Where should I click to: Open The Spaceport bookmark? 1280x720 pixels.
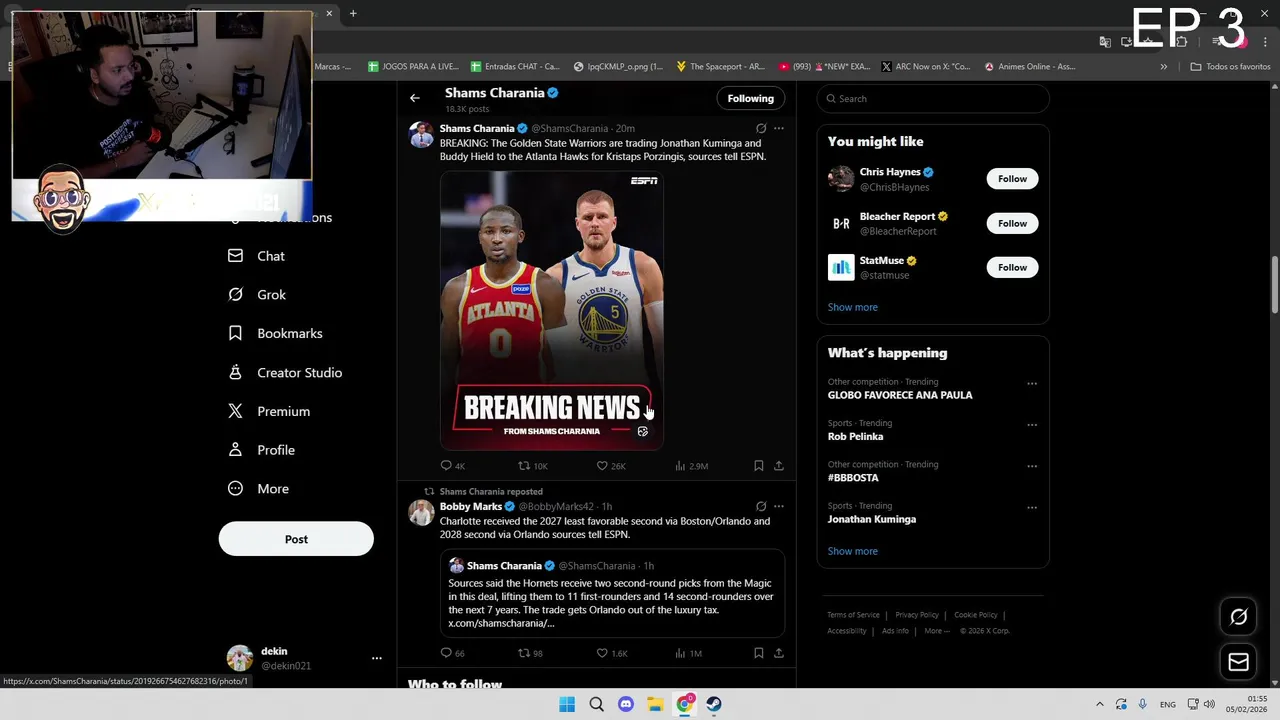pos(720,67)
